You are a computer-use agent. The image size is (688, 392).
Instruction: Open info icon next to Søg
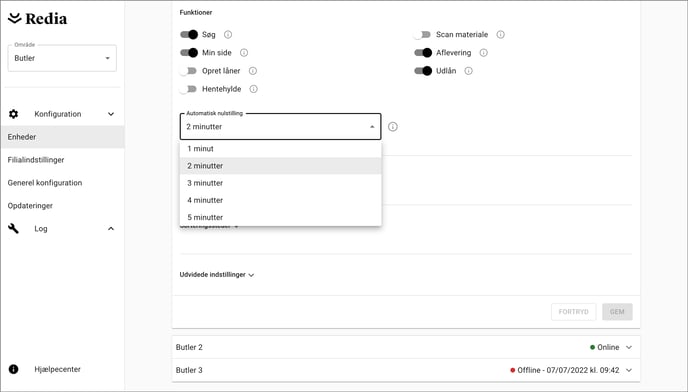[228, 34]
